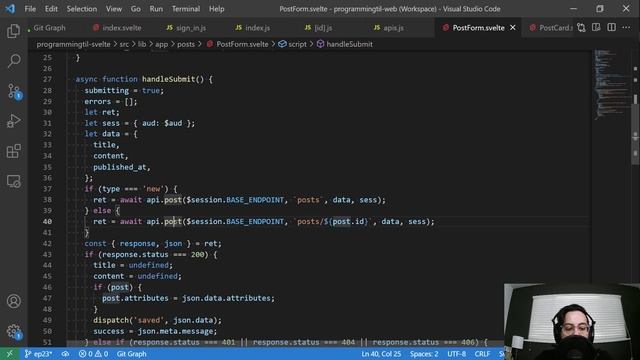Click line number 27 in gutter

[x=47, y=79]
